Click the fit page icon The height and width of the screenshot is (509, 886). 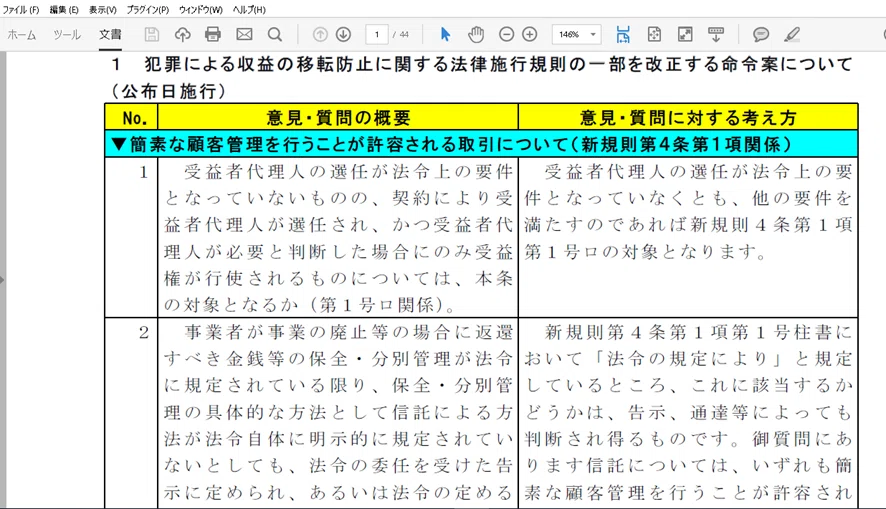click(654, 35)
